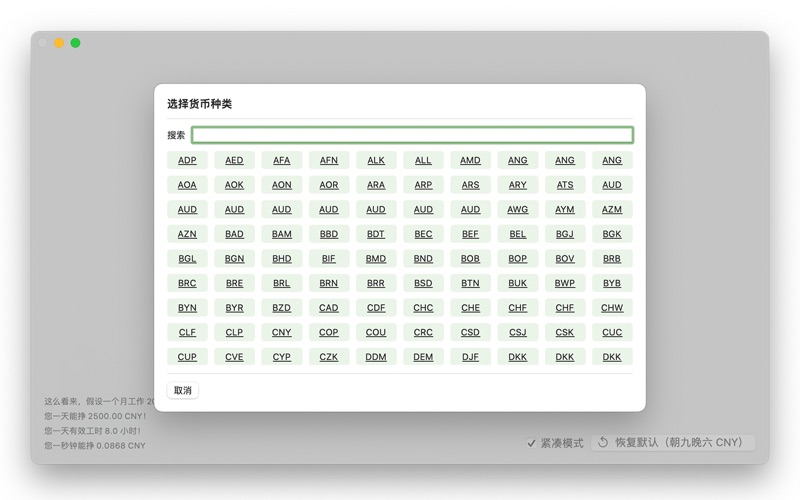Click the green zoom window button
This screenshot has width=800, height=500.
tap(76, 43)
